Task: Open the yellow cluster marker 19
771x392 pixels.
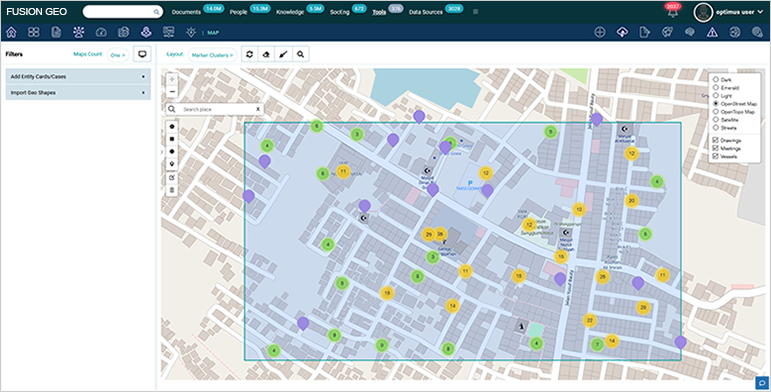Action: point(387,293)
